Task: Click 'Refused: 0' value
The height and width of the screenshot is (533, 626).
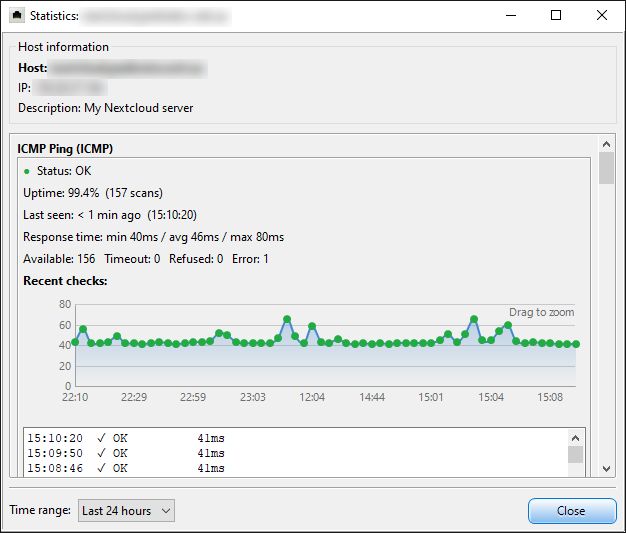Action: coord(196,259)
